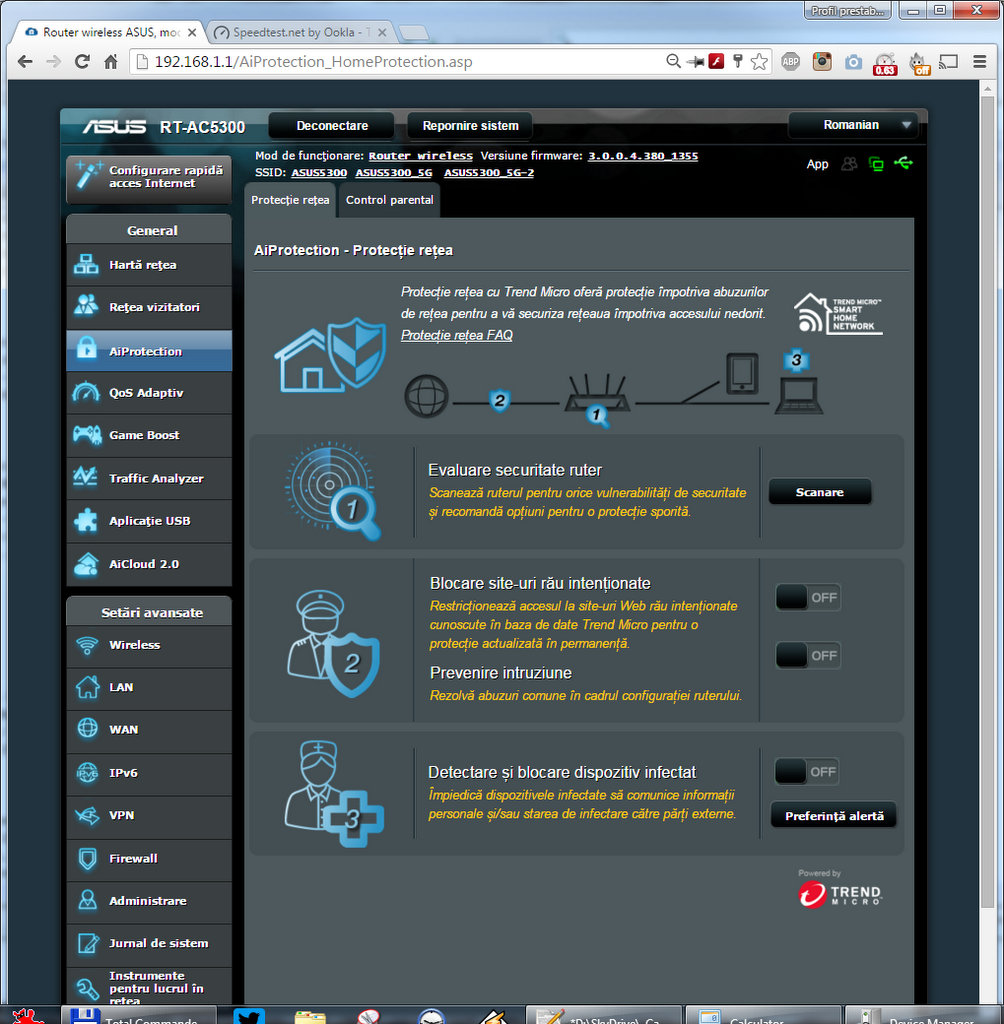1004x1024 pixels.
Task: Click the Preferință alertă button
Action: pyautogui.click(x=834, y=816)
